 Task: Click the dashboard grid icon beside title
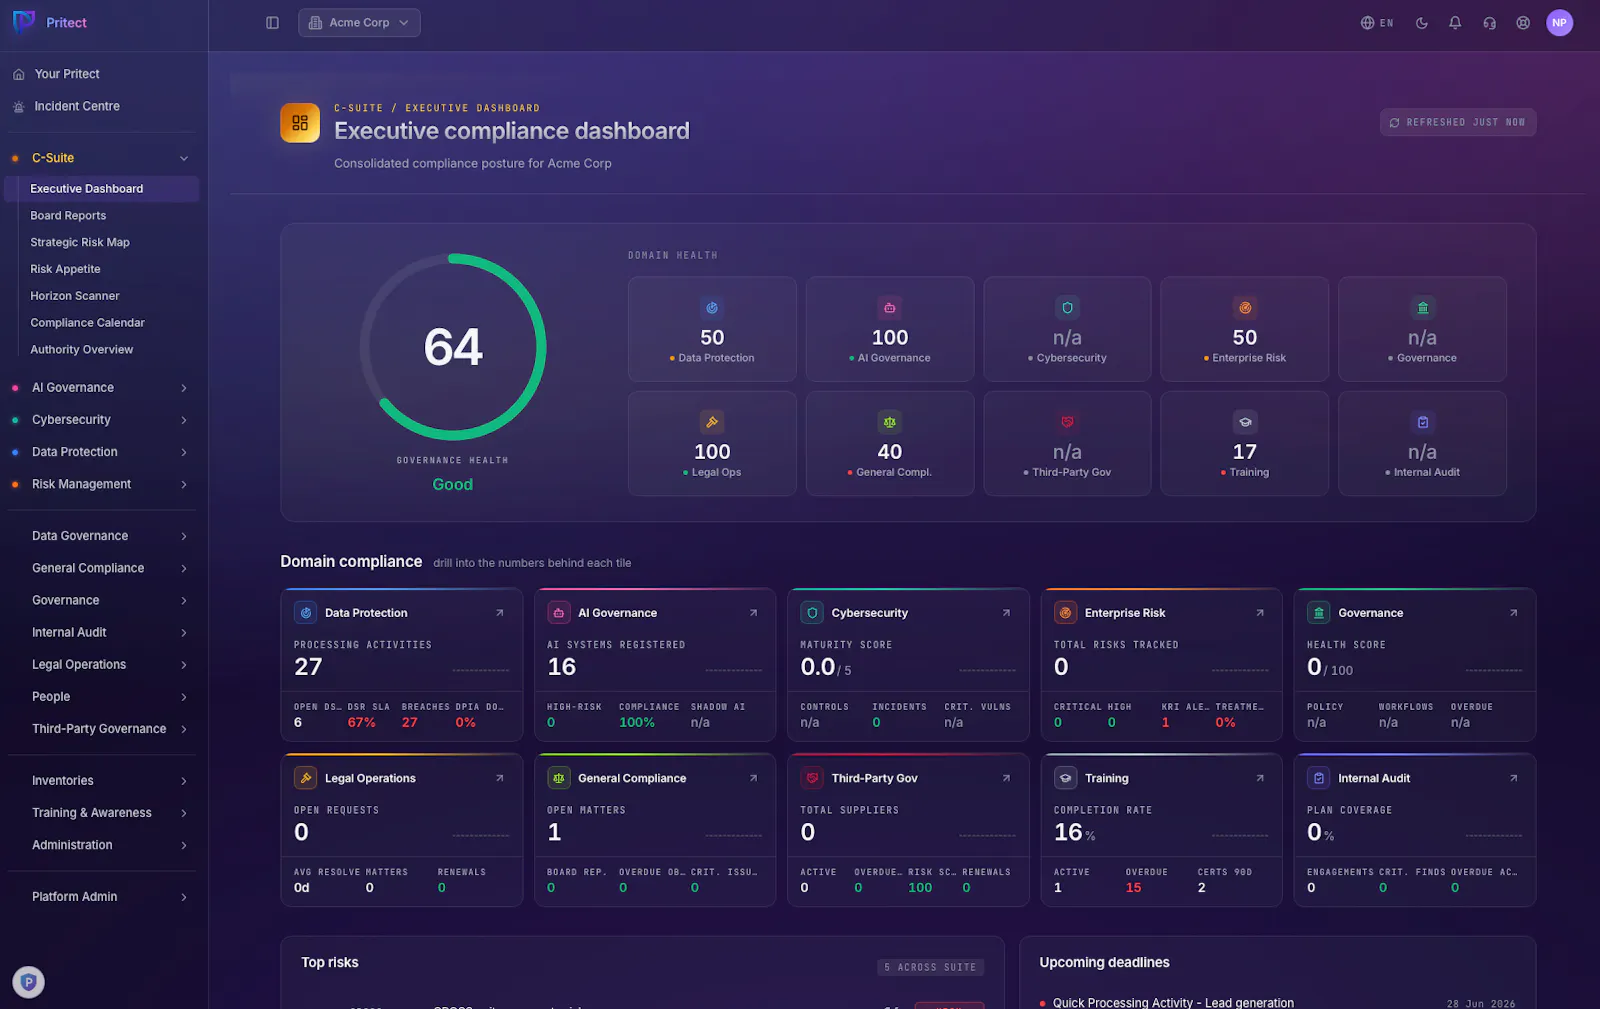[x=300, y=123]
